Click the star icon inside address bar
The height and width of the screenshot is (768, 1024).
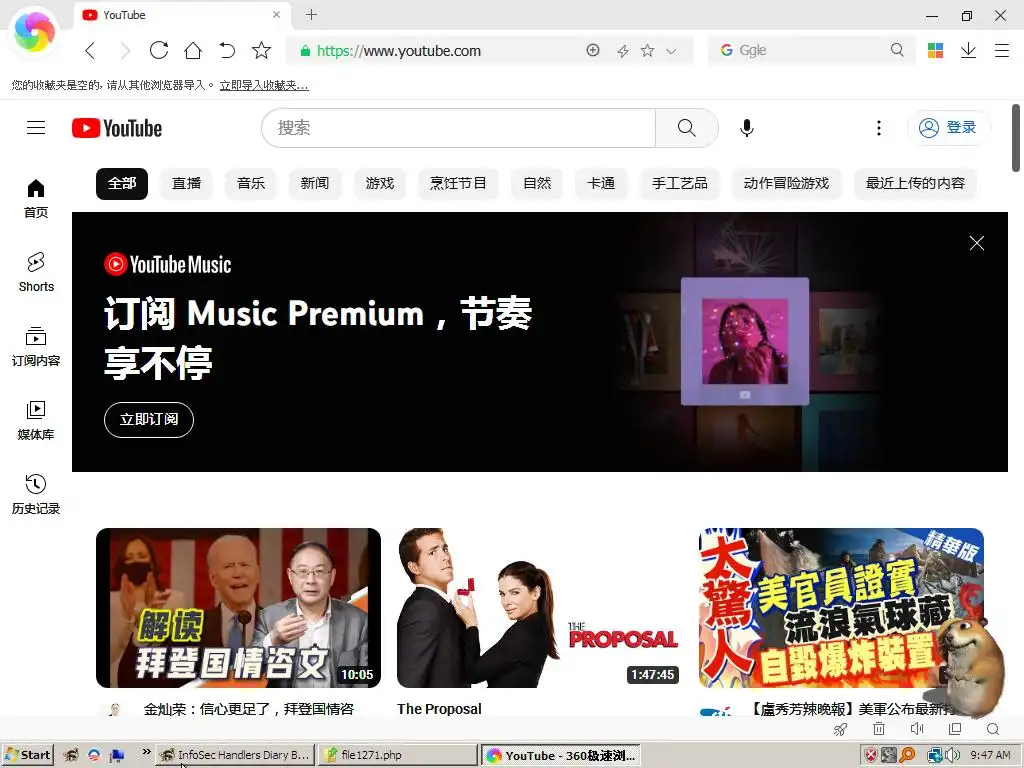pyautogui.click(x=647, y=50)
